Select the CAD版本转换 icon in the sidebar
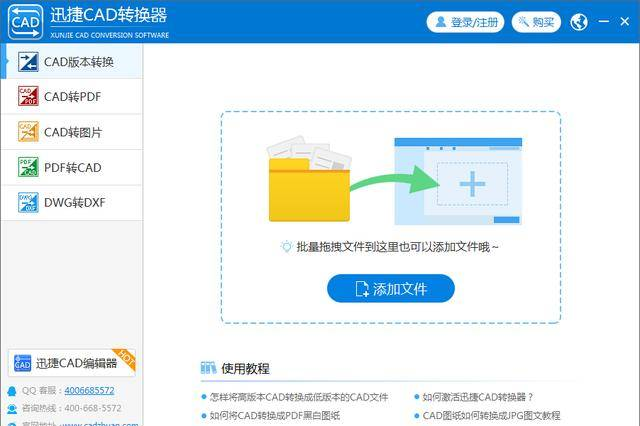Screen dimensions: 640x426 click(28, 62)
